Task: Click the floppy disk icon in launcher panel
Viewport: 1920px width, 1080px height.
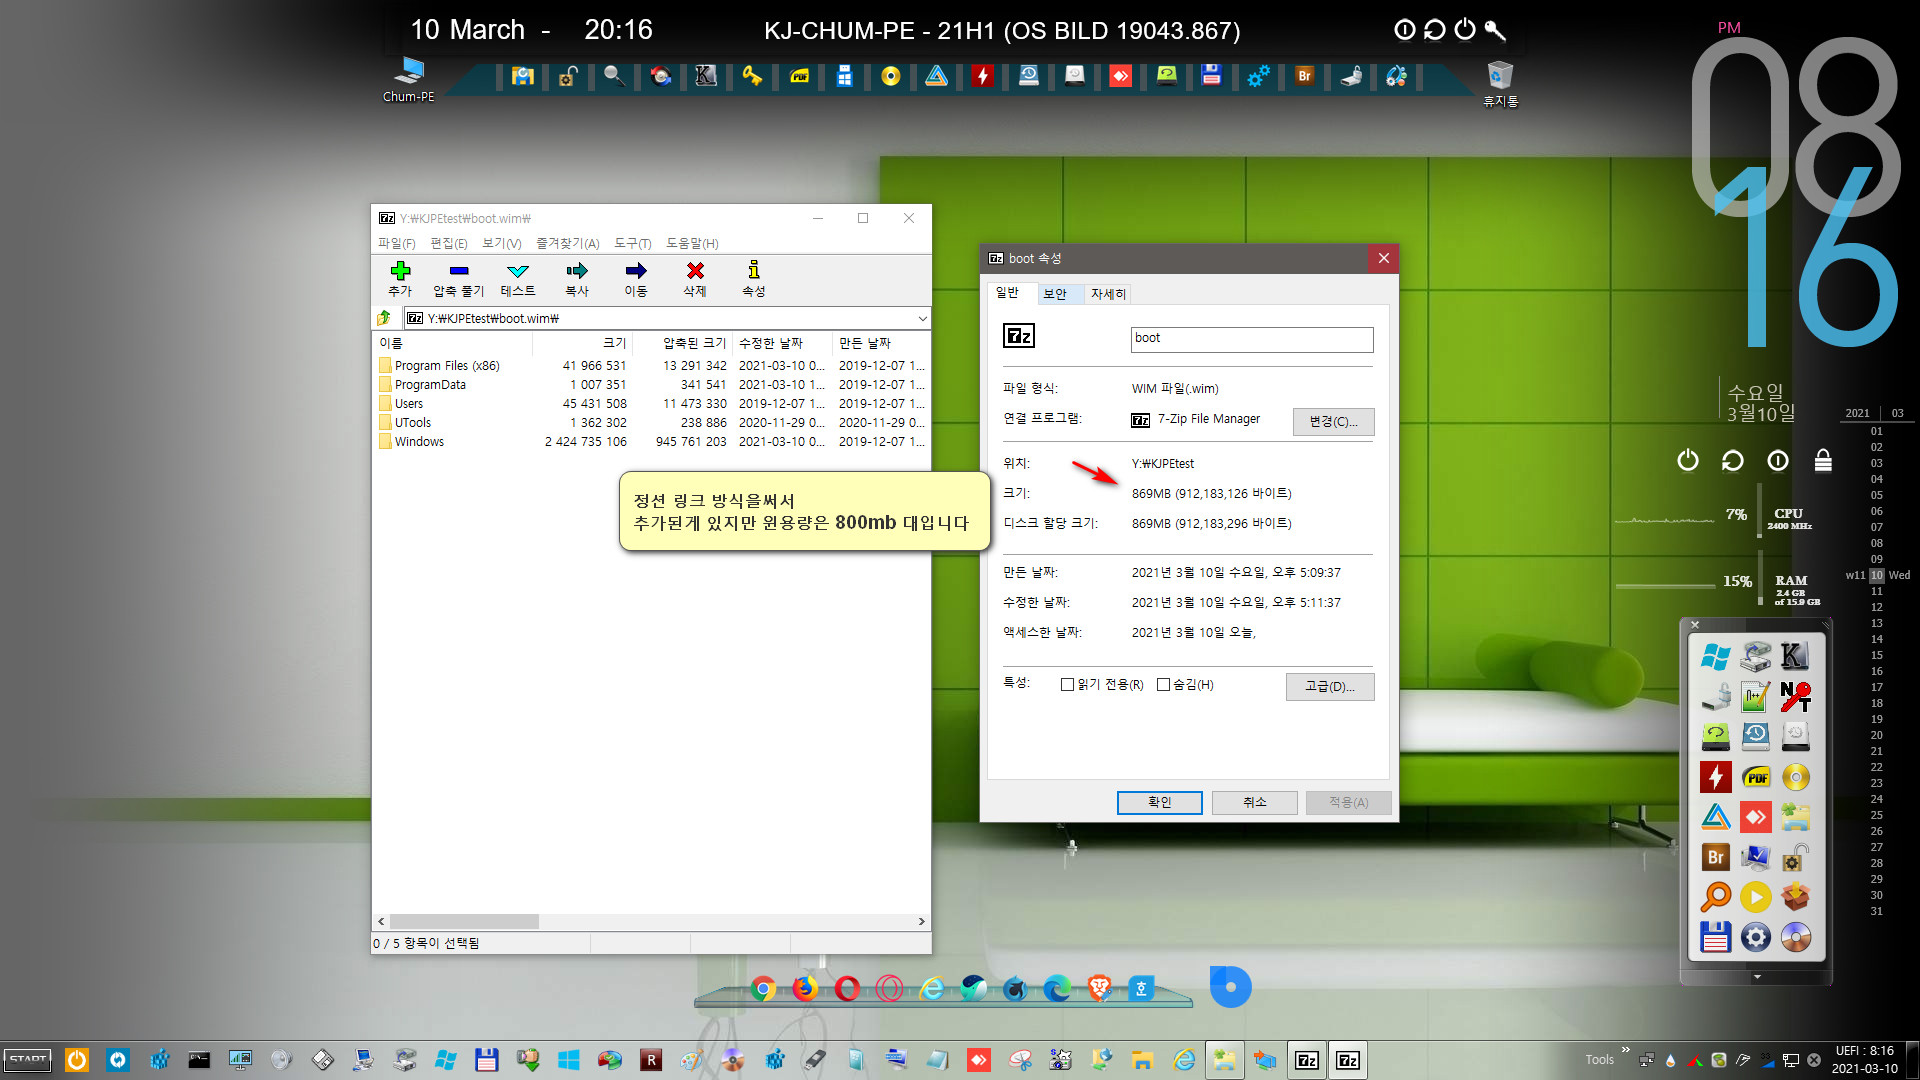Action: point(1715,937)
